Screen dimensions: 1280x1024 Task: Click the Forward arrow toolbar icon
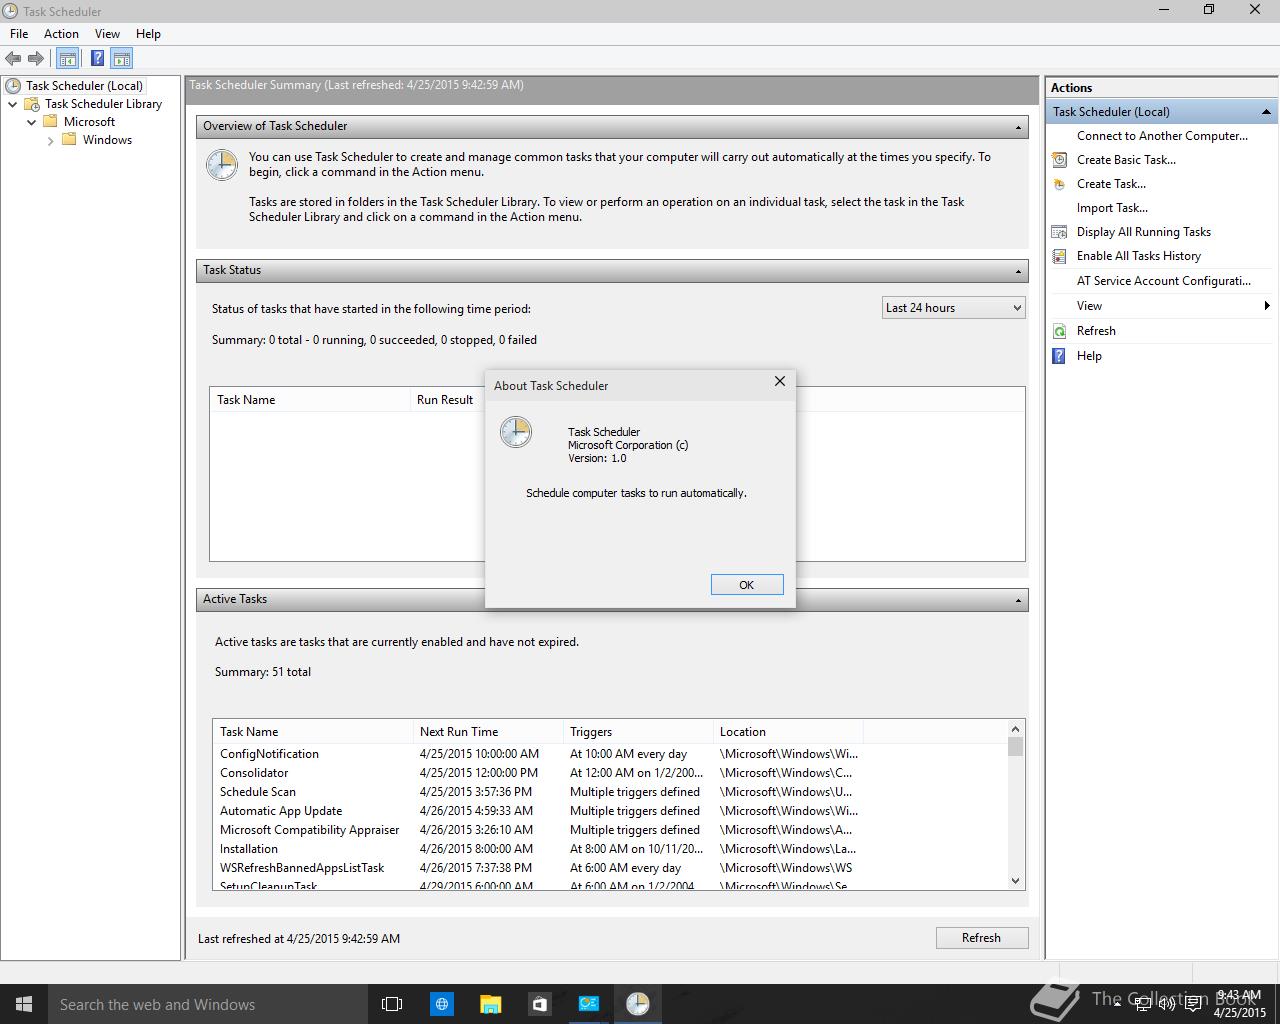click(36, 59)
